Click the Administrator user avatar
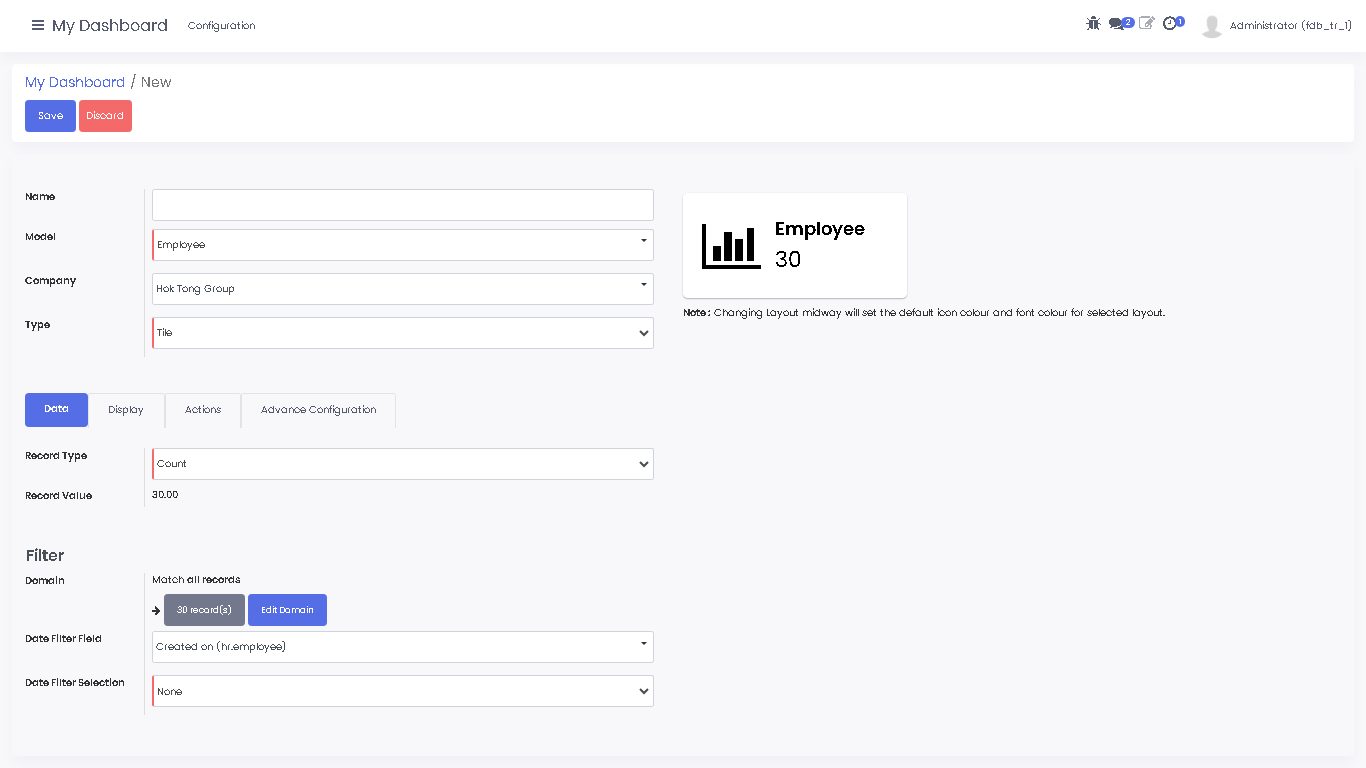The height and width of the screenshot is (768, 1366). (1212, 26)
